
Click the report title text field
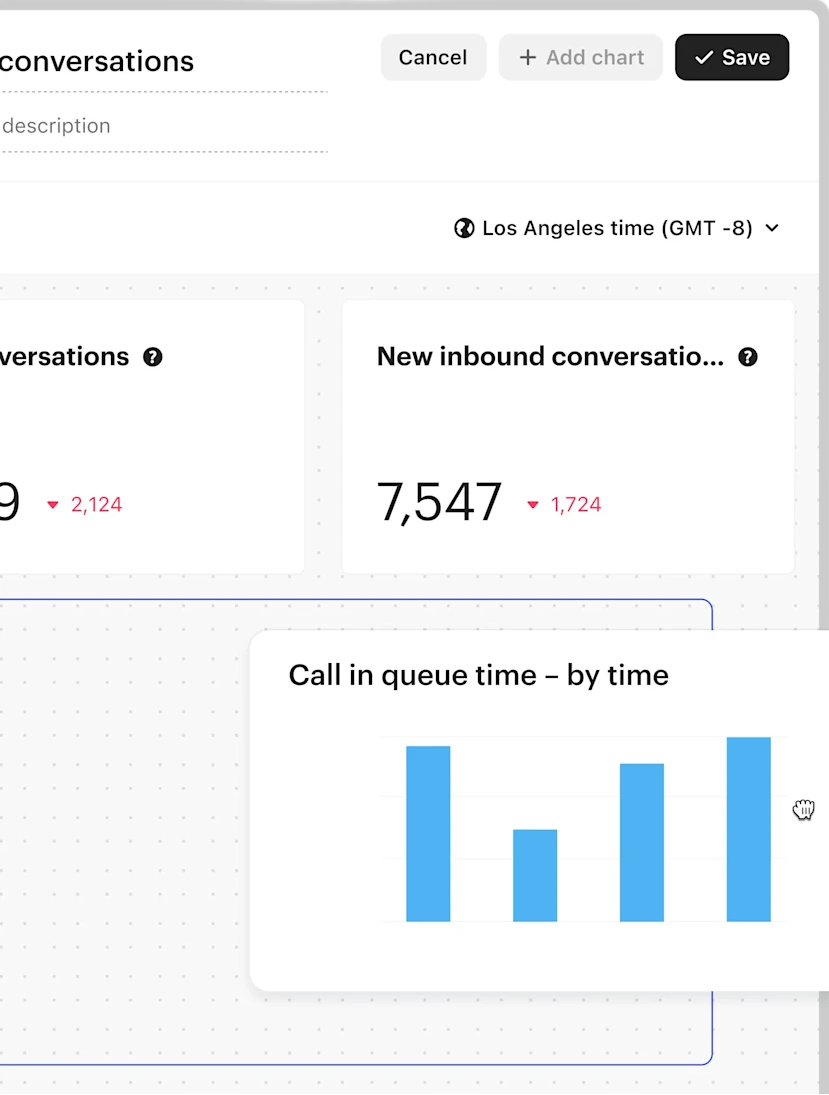click(x=150, y=62)
